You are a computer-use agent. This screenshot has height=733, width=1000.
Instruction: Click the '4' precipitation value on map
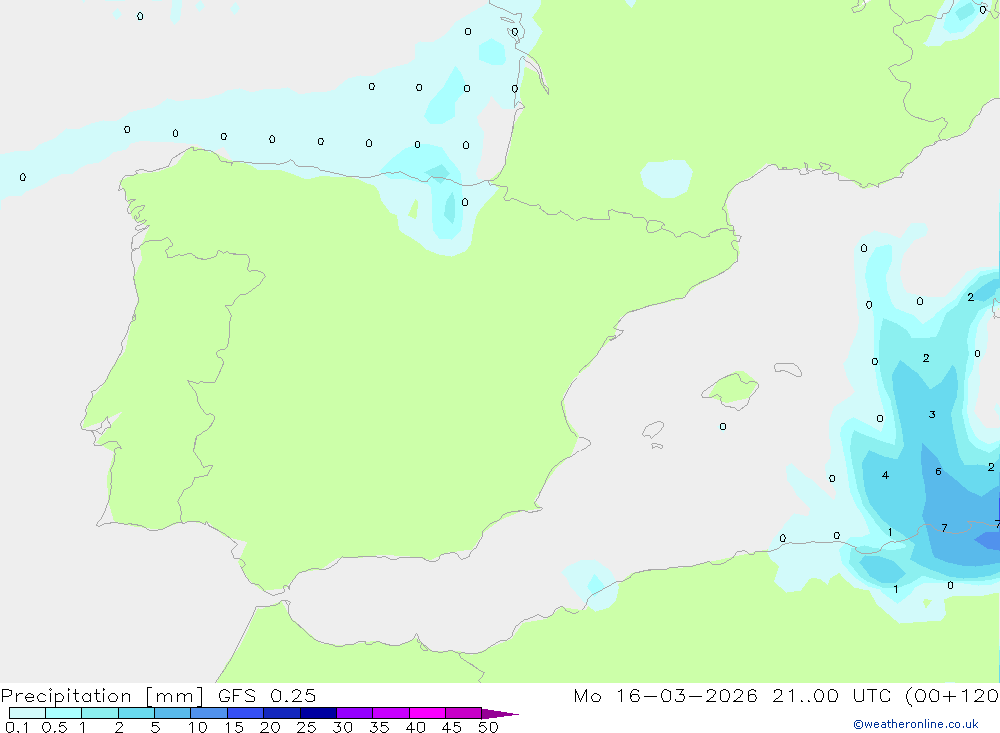(x=885, y=475)
